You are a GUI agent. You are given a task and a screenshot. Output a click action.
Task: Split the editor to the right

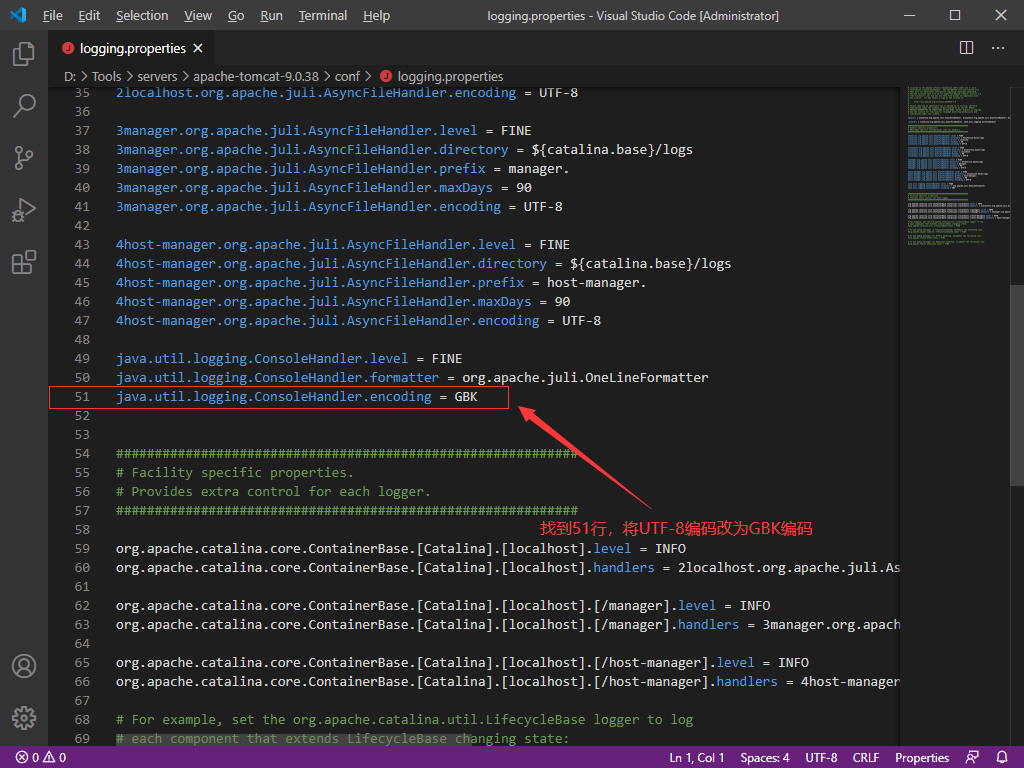967,48
